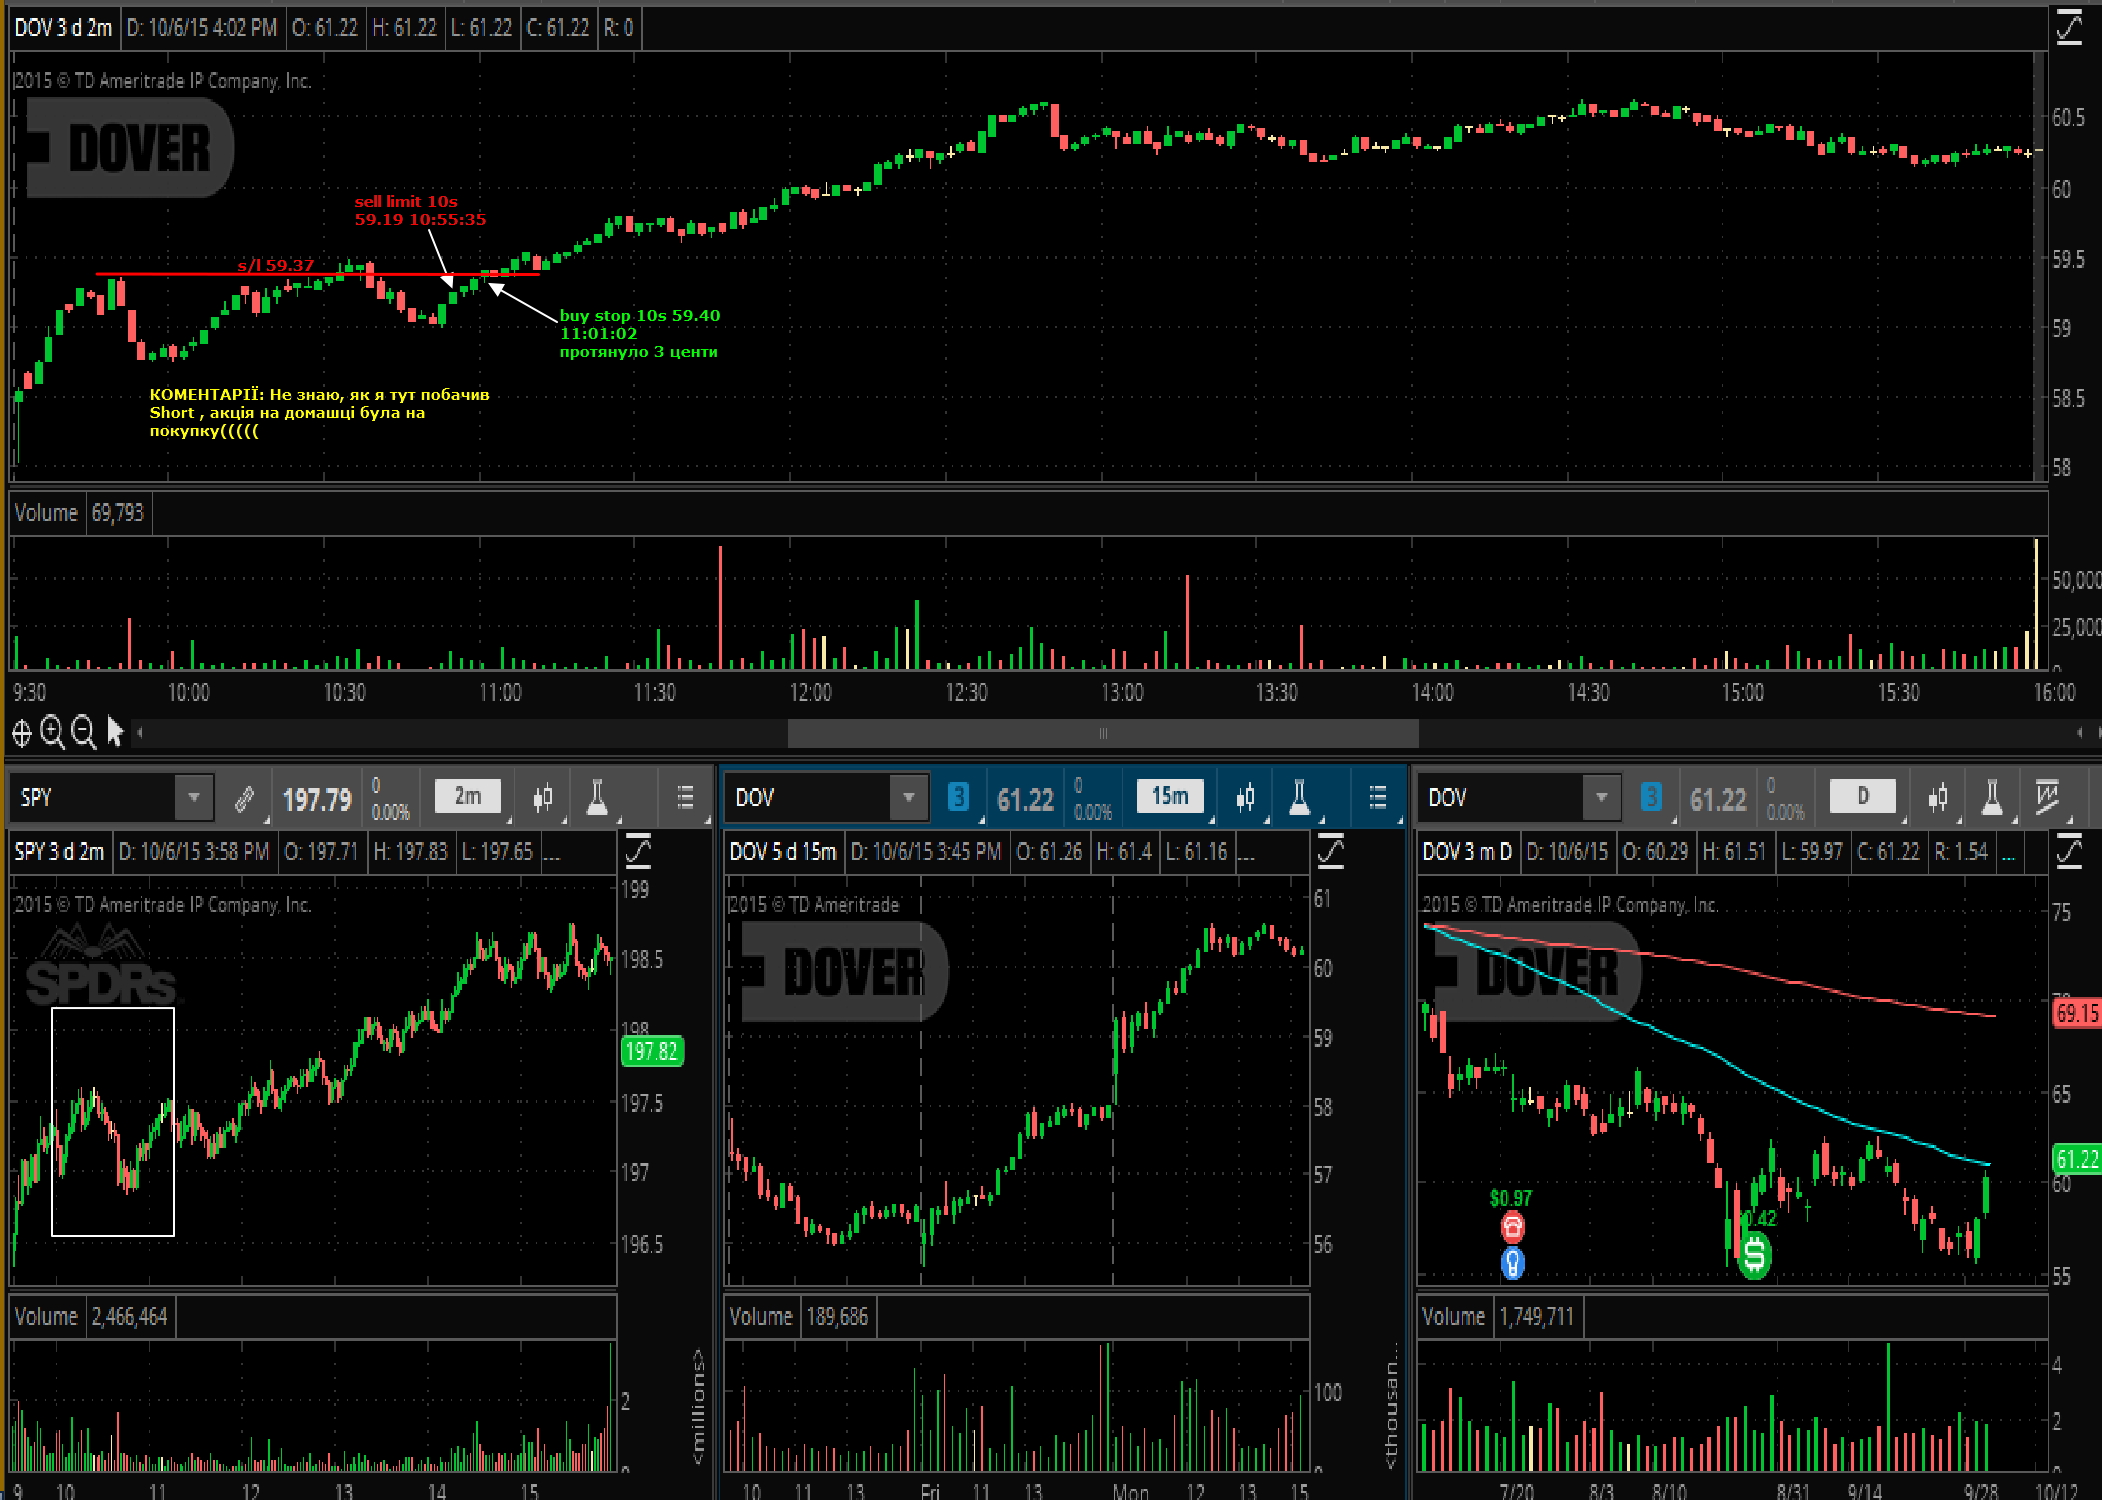
Task: Click the 197.79 last price in the SPY panel
Action: pyautogui.click(x=317, y=799)
